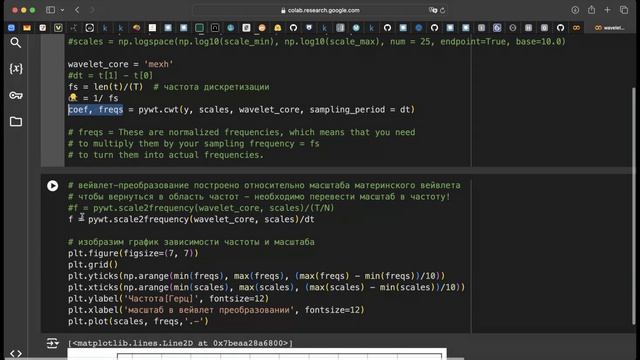Image resolution: width=640 pixels, height=360 pixels.
Task: Go back to the previous page
Action: pyautogui.click(x=77, y=10)
